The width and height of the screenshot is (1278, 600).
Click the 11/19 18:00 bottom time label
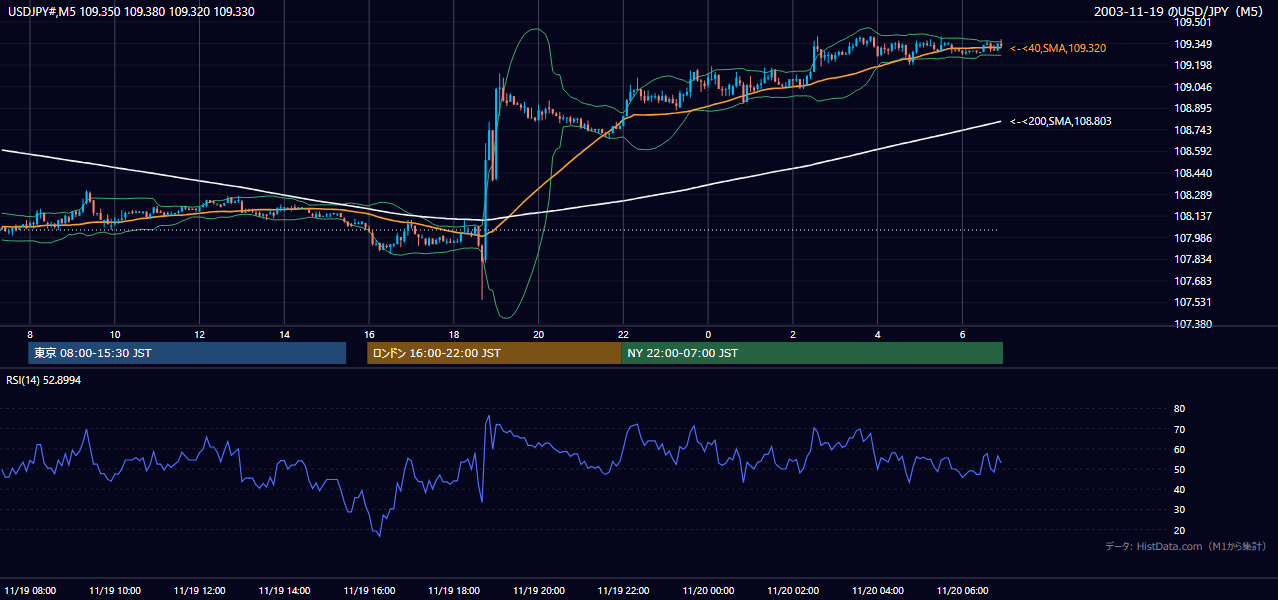pos(454,590)
